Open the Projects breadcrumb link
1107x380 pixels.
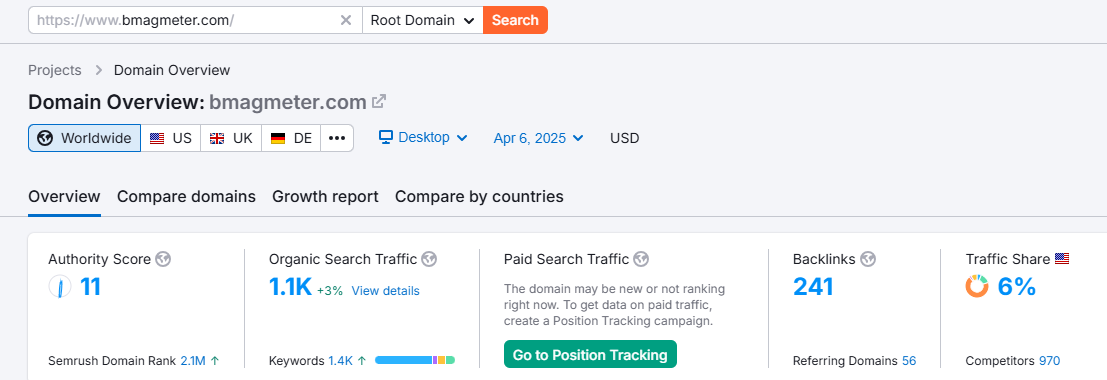(x=54, y=70)
